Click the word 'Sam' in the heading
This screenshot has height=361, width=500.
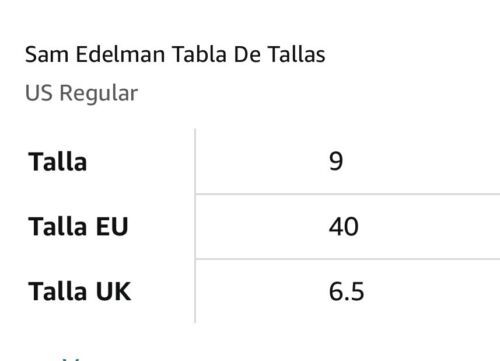point(47,54)
